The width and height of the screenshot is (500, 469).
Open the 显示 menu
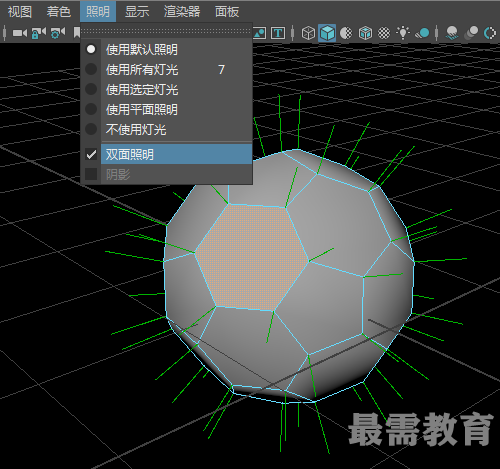137,12
